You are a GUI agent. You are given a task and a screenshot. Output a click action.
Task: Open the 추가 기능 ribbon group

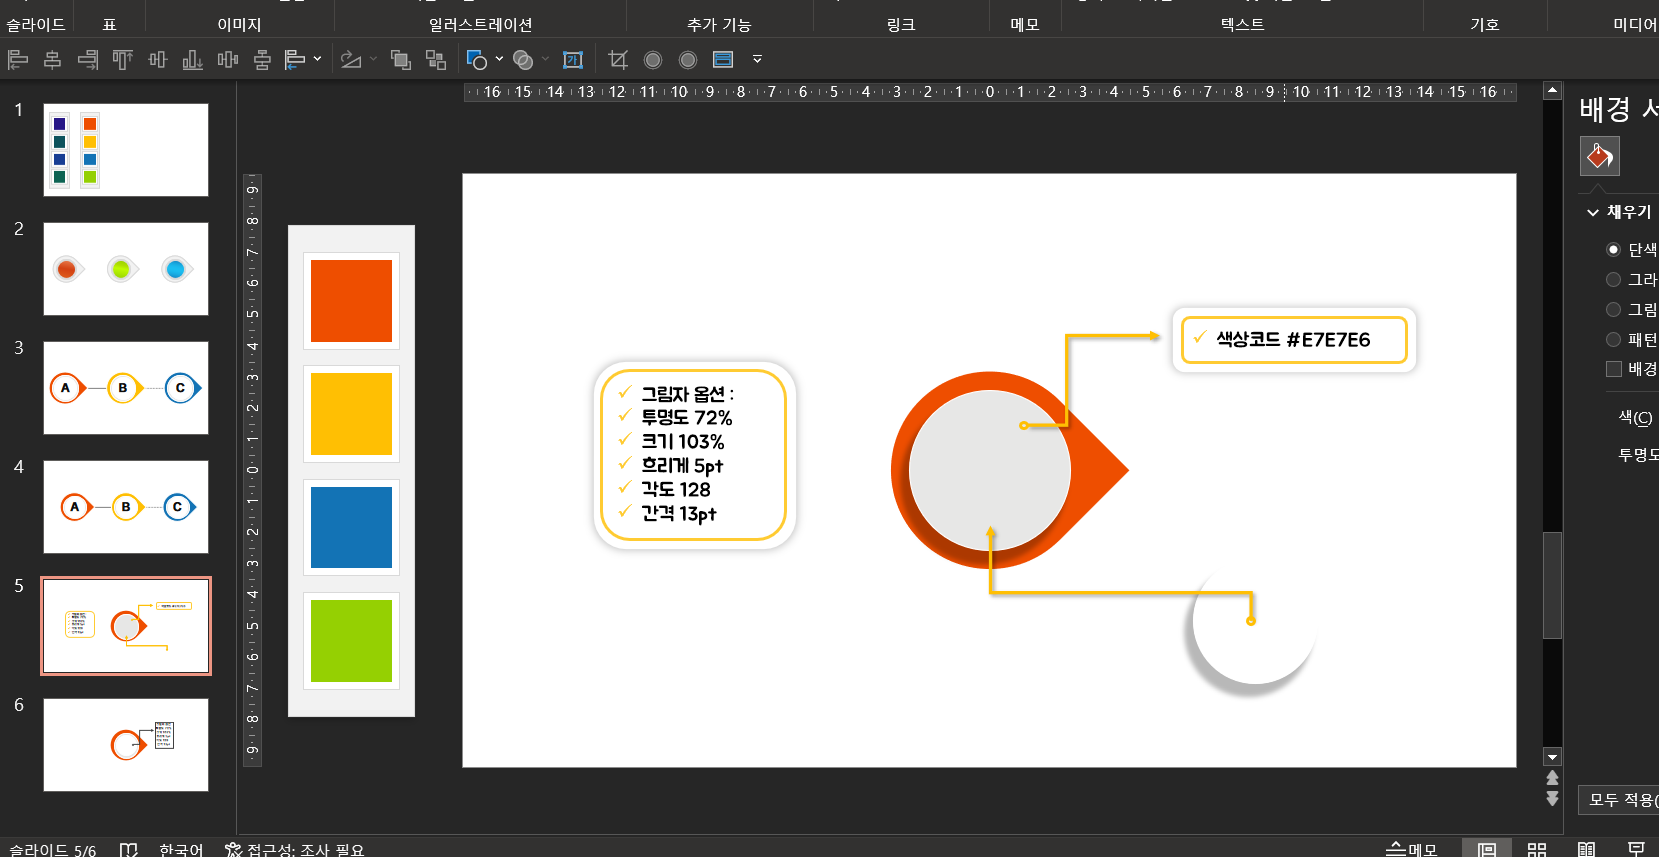tap(719, 24)
